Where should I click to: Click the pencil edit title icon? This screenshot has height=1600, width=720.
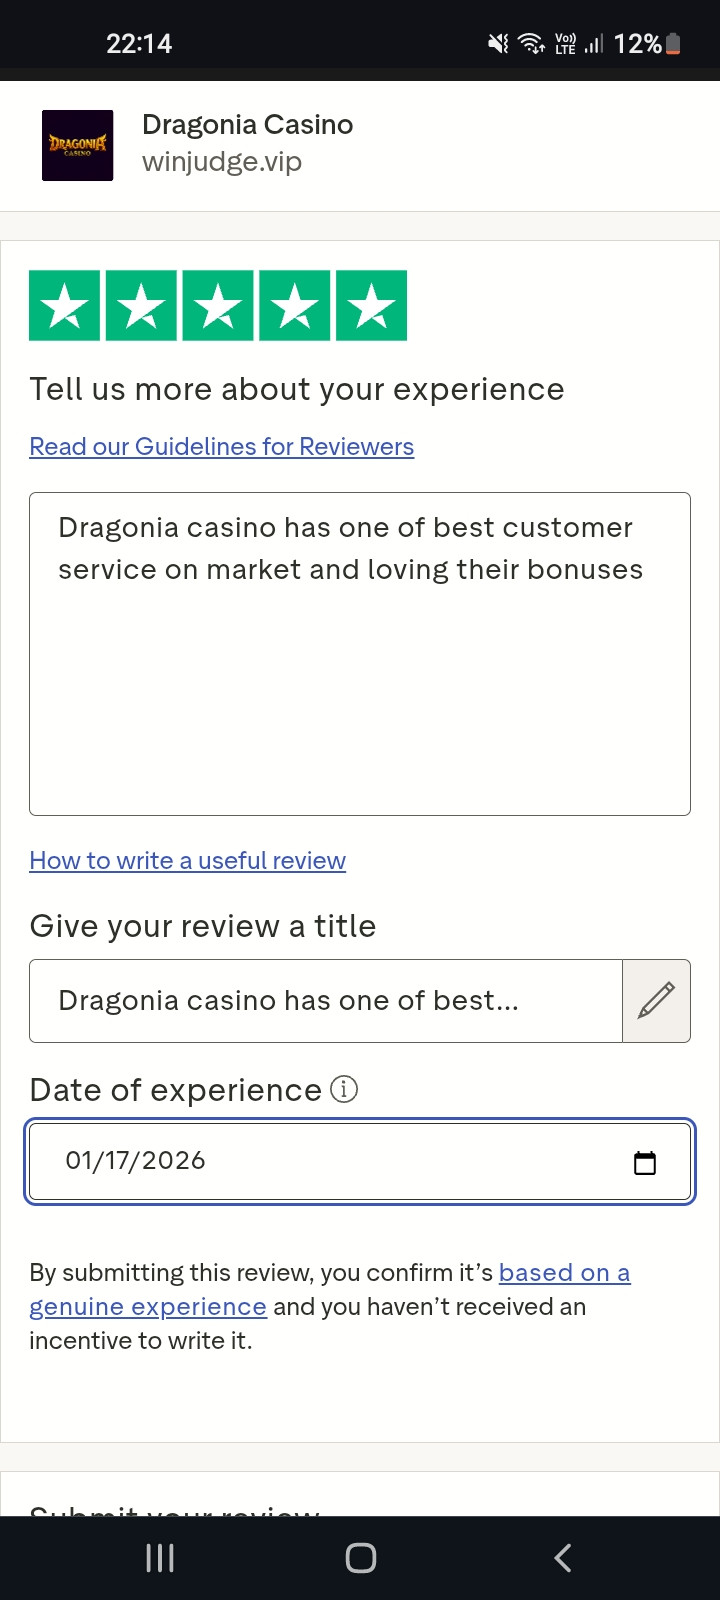point(656,1001)
